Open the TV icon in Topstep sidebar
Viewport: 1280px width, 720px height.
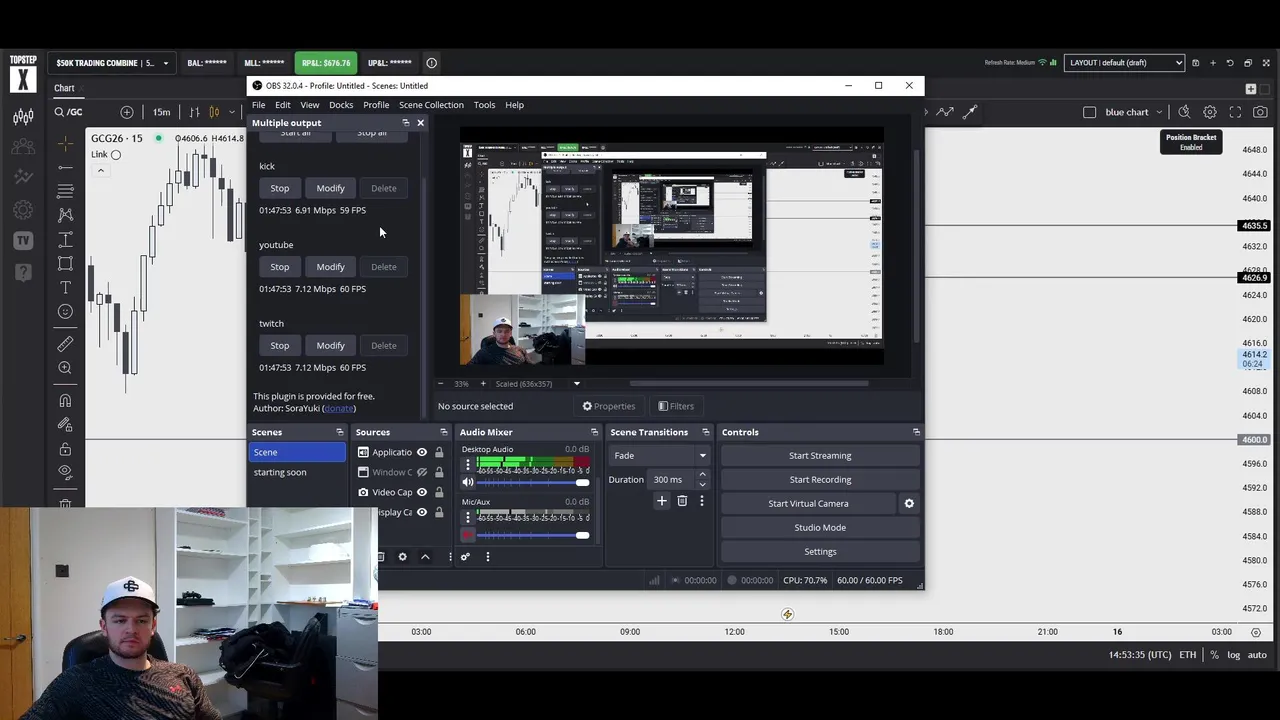[23, 240]
